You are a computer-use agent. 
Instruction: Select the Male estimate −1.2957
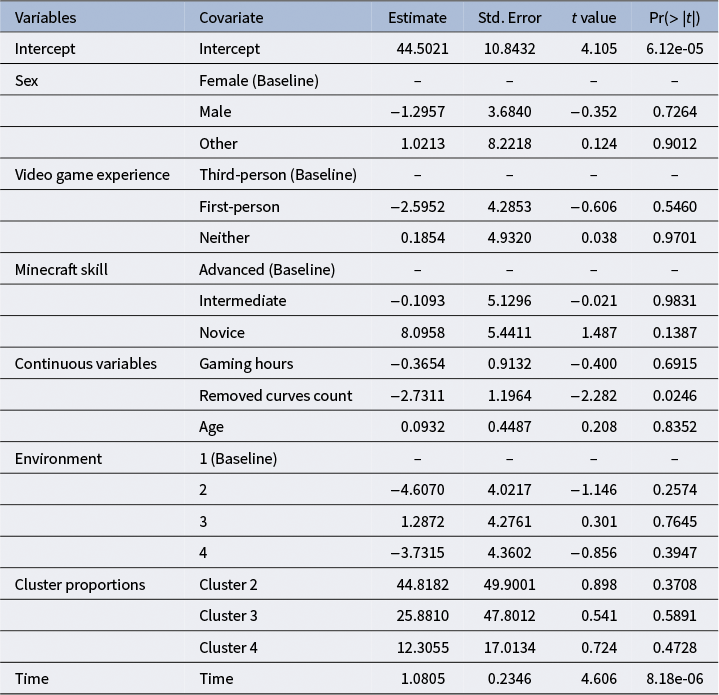(418, 112)
